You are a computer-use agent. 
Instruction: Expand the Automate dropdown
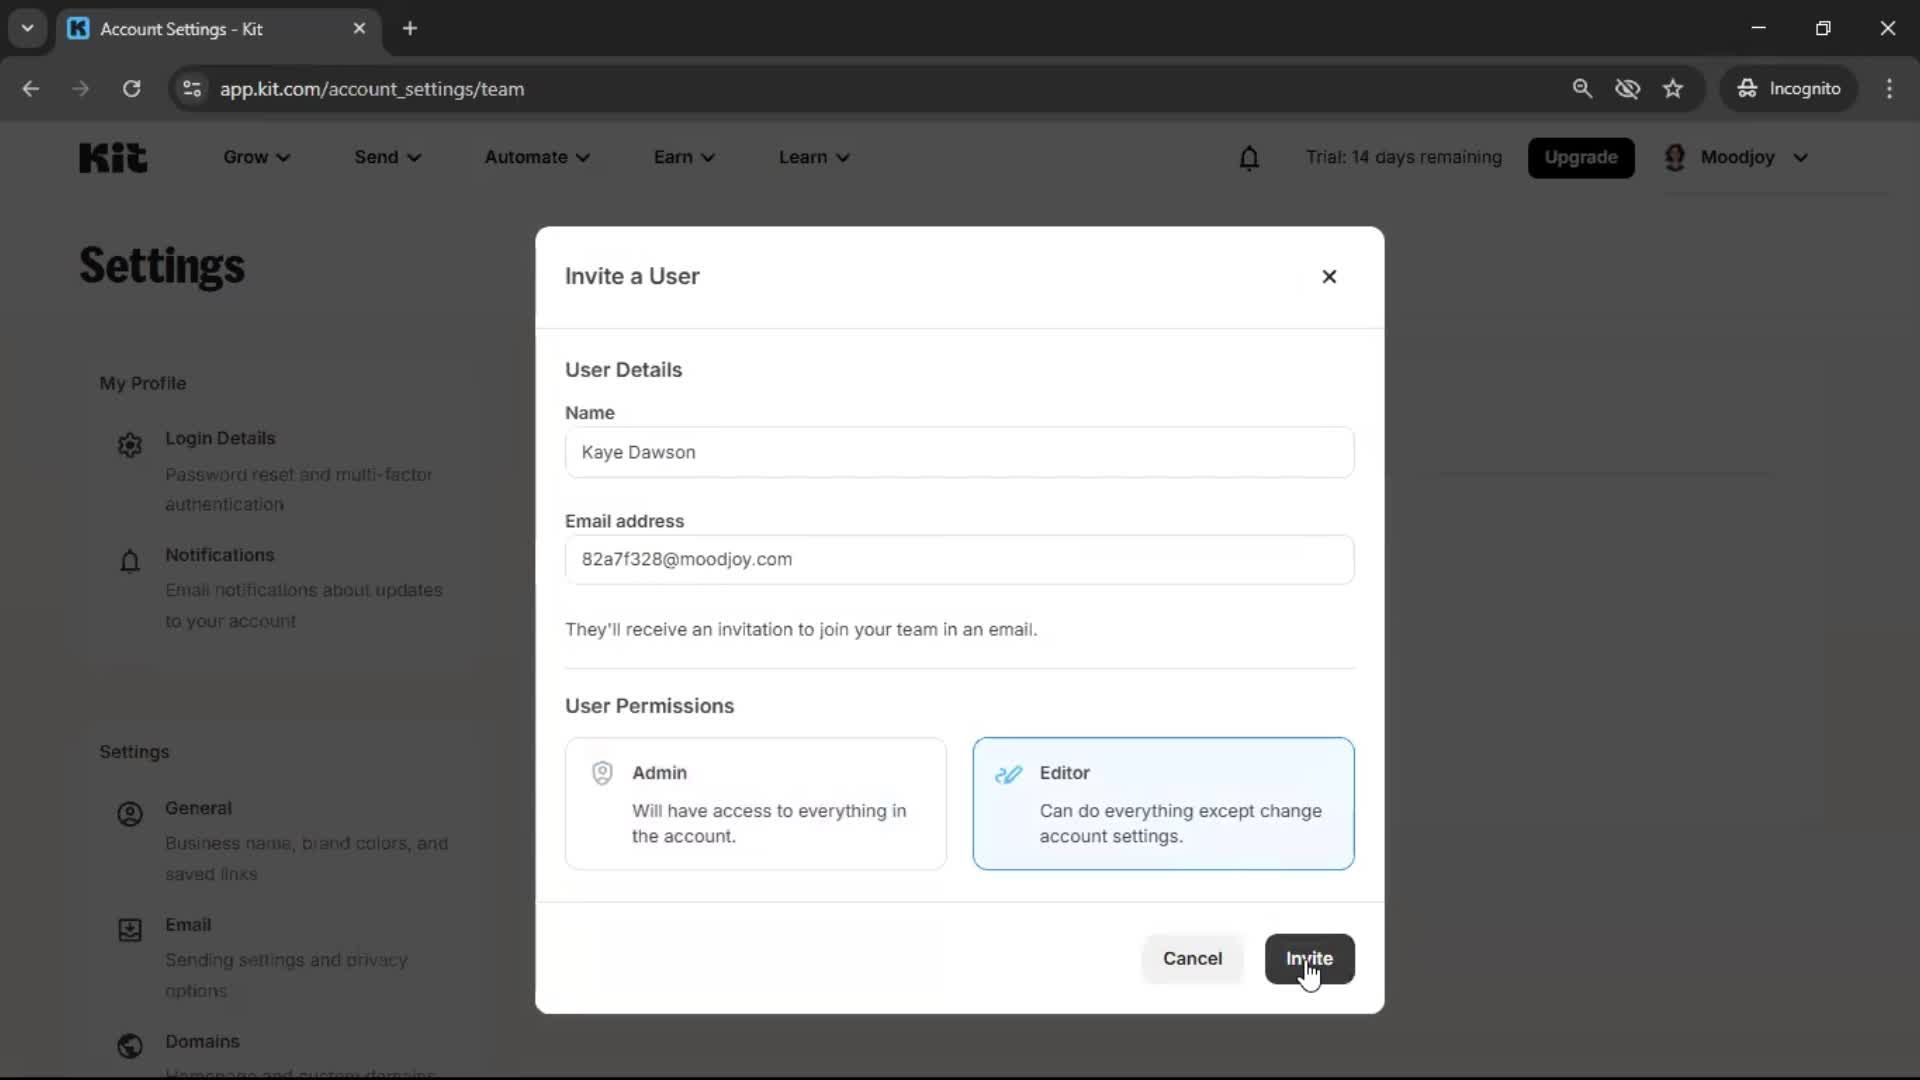pyautogui.click(x=537, y=157)
